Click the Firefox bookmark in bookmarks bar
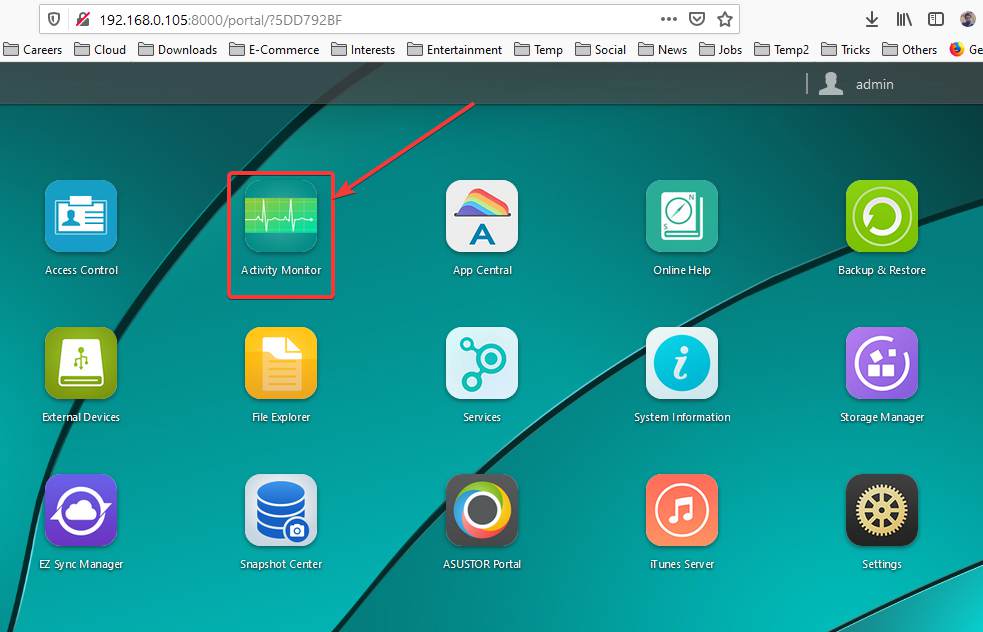This screenshot has height=632, width=983. (x=965, y=50)
